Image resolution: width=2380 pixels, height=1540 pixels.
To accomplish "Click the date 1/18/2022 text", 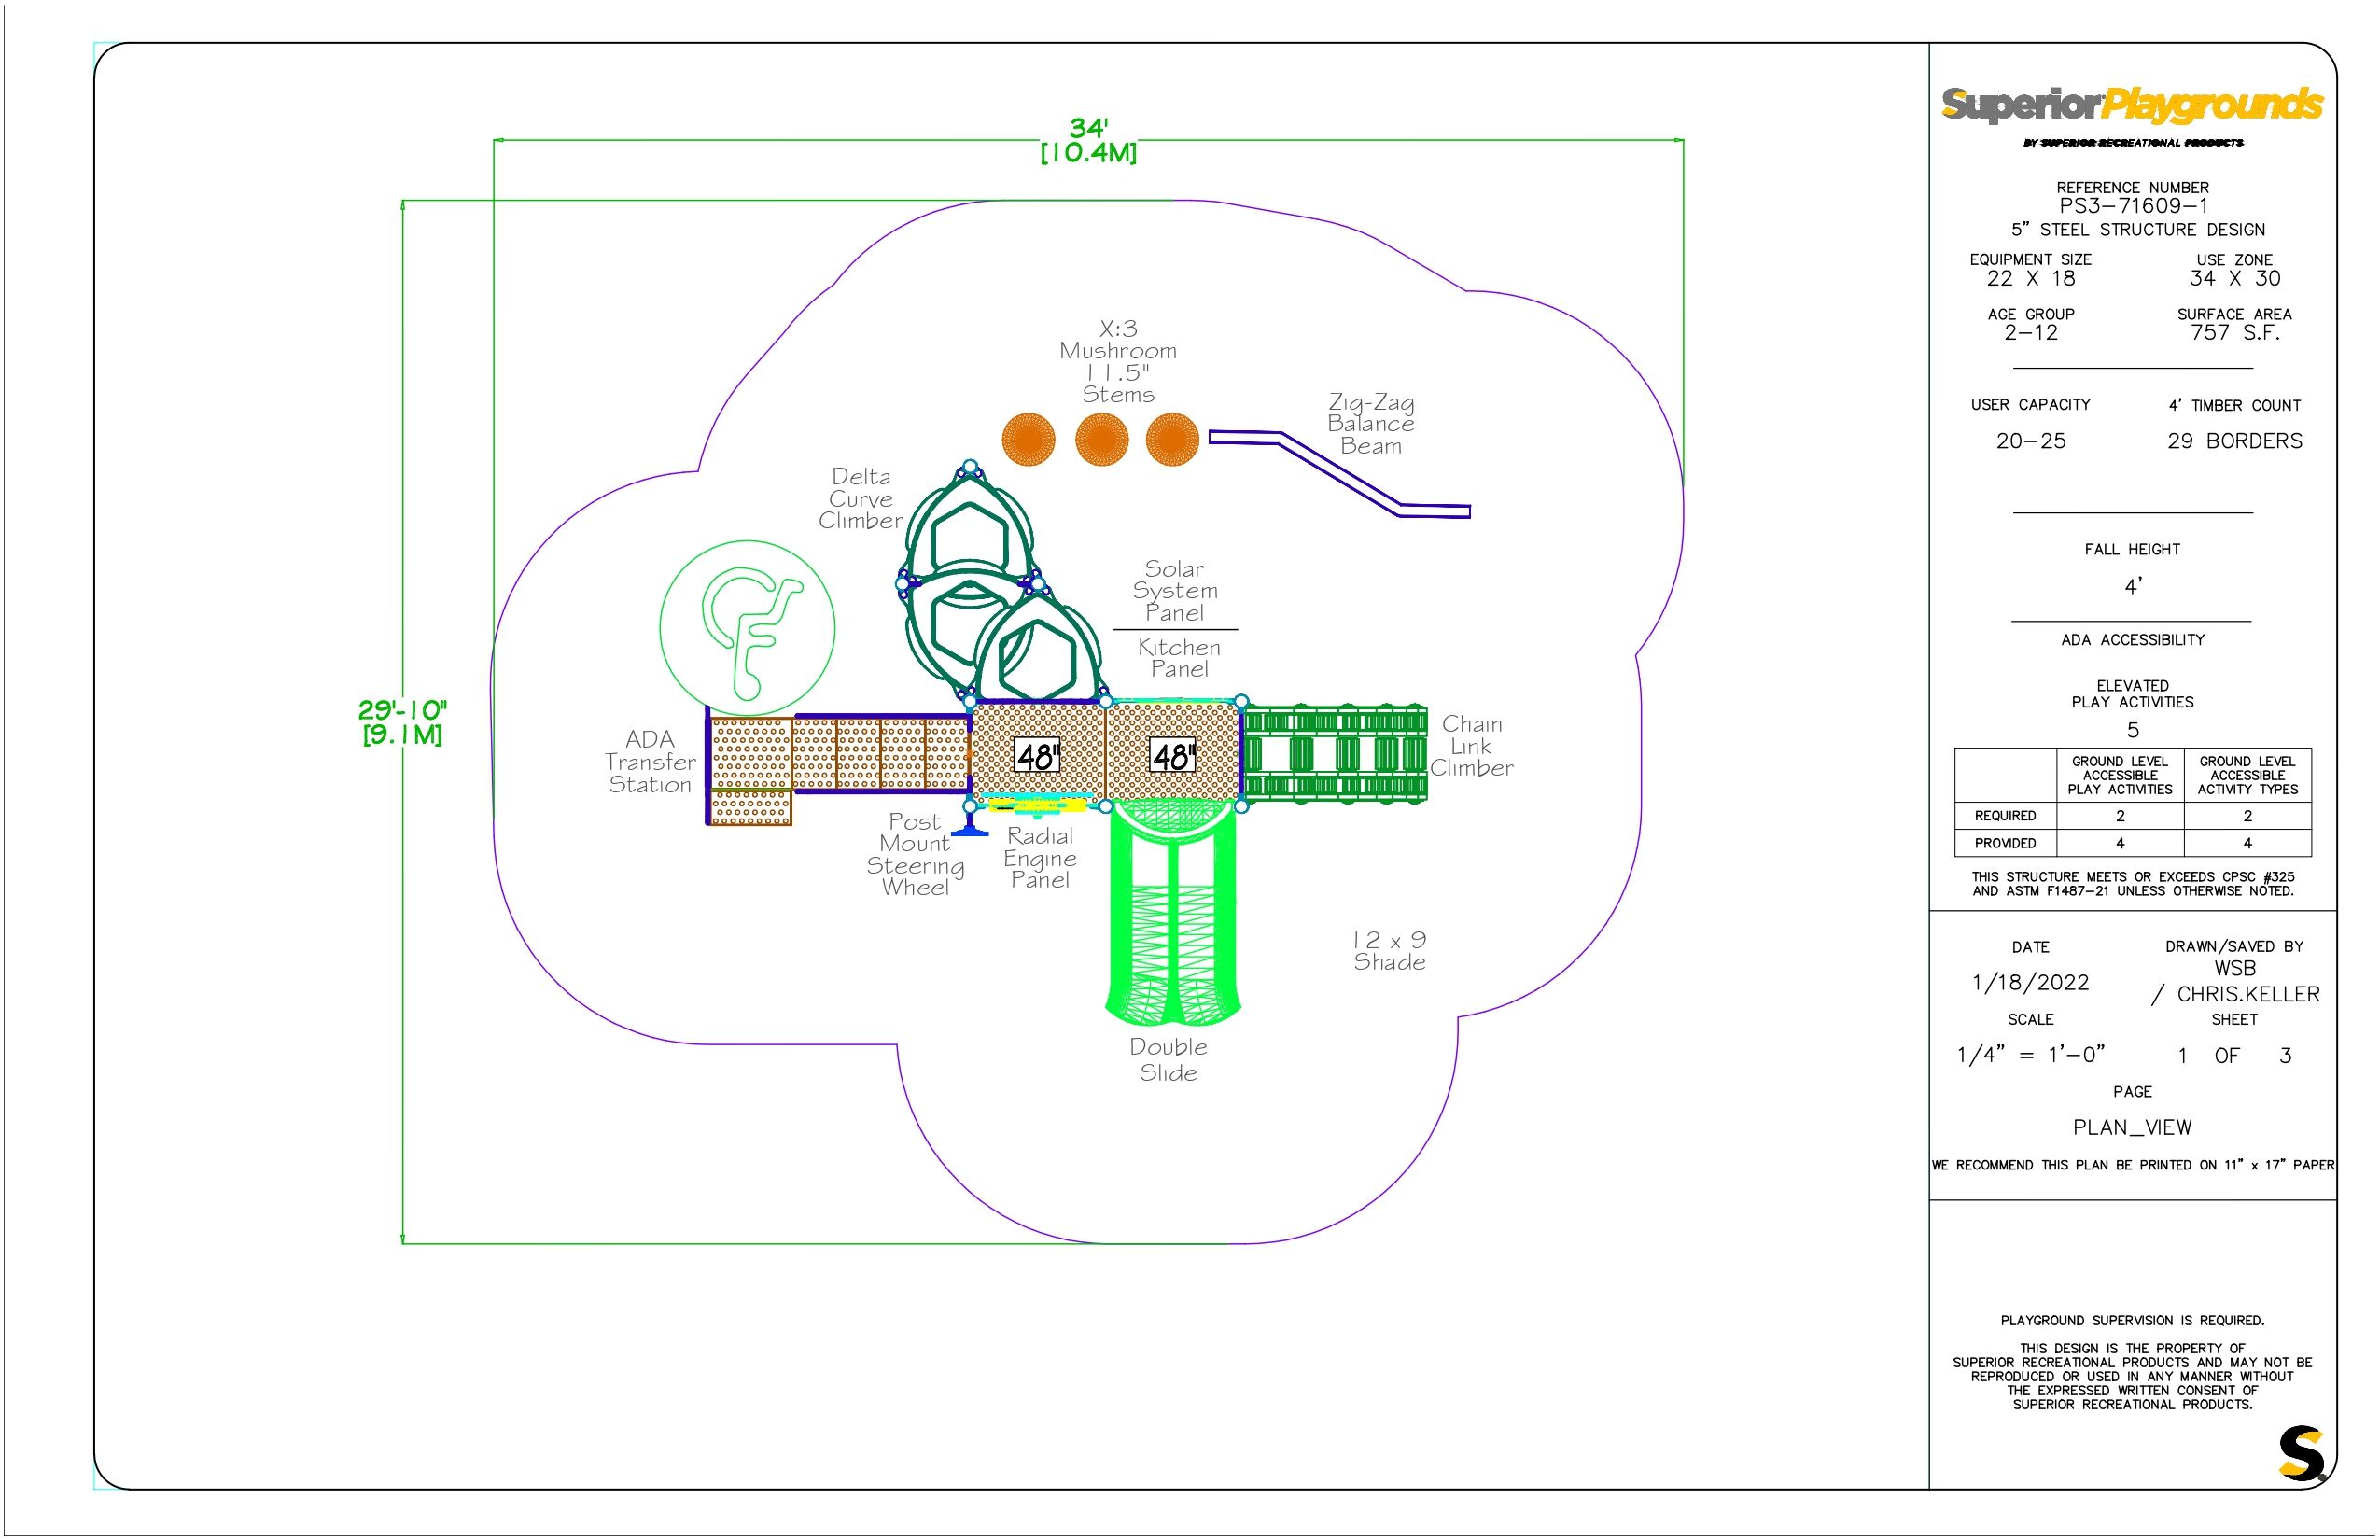I will (2030, 983).
